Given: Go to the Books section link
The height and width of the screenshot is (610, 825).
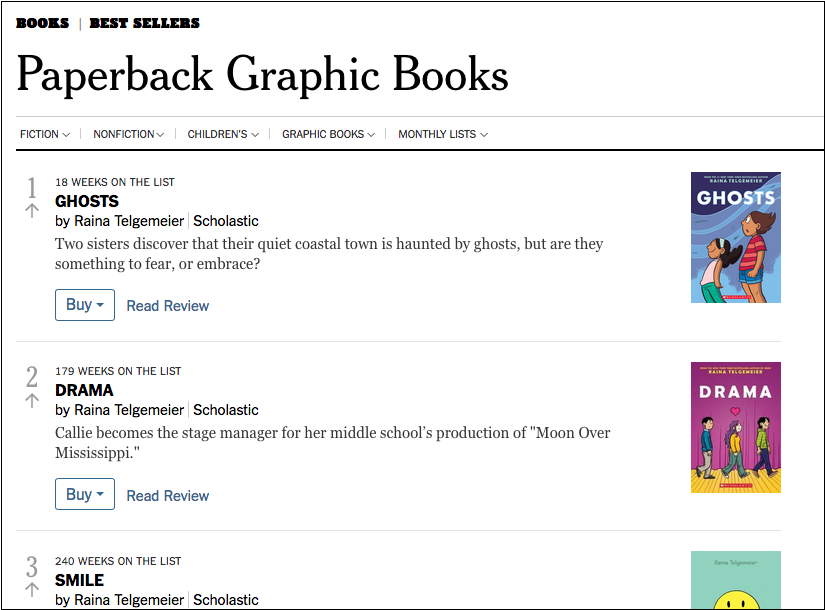Looking at the screenshot, I should 43,23.
